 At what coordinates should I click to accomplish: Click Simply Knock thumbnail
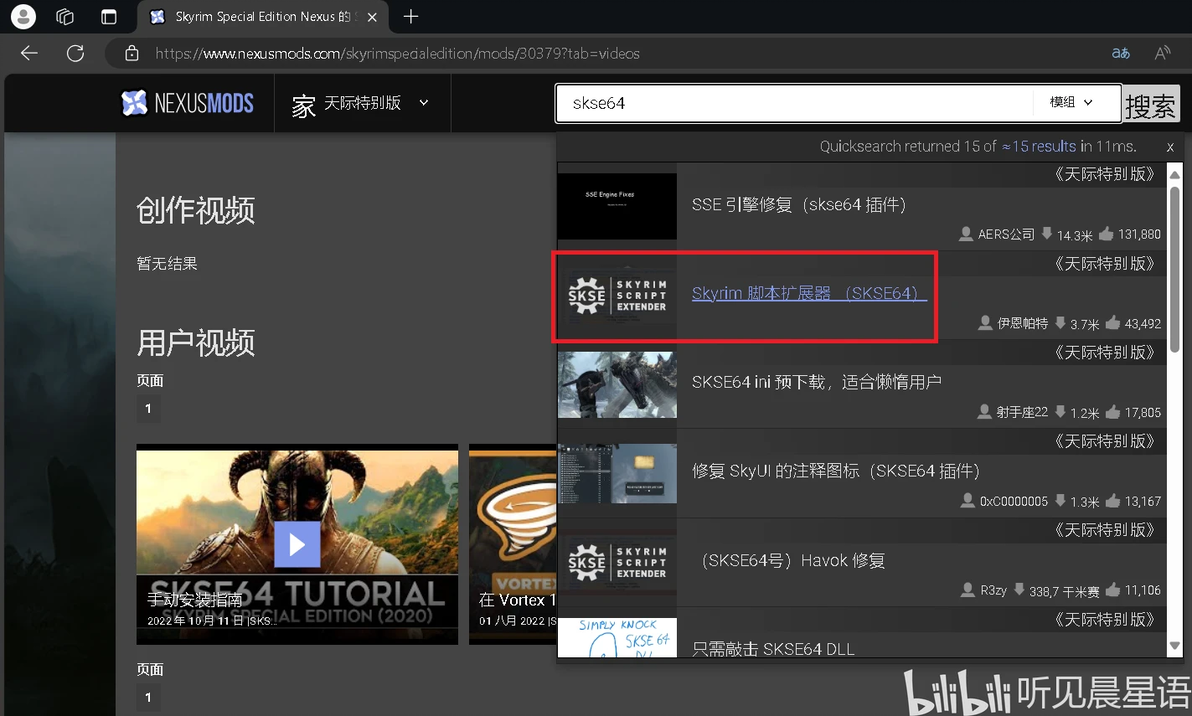[x=617, y=638]
